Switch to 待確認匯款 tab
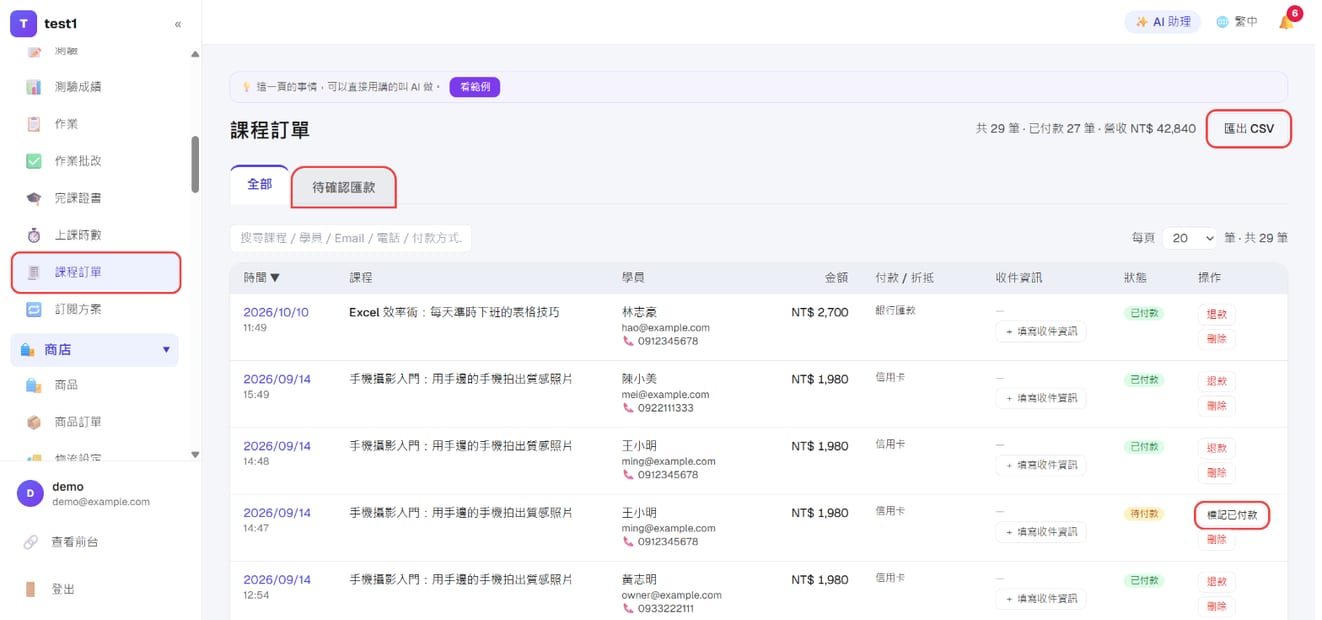Screen dimensions: 1322x620 click(x=344, y=187)
